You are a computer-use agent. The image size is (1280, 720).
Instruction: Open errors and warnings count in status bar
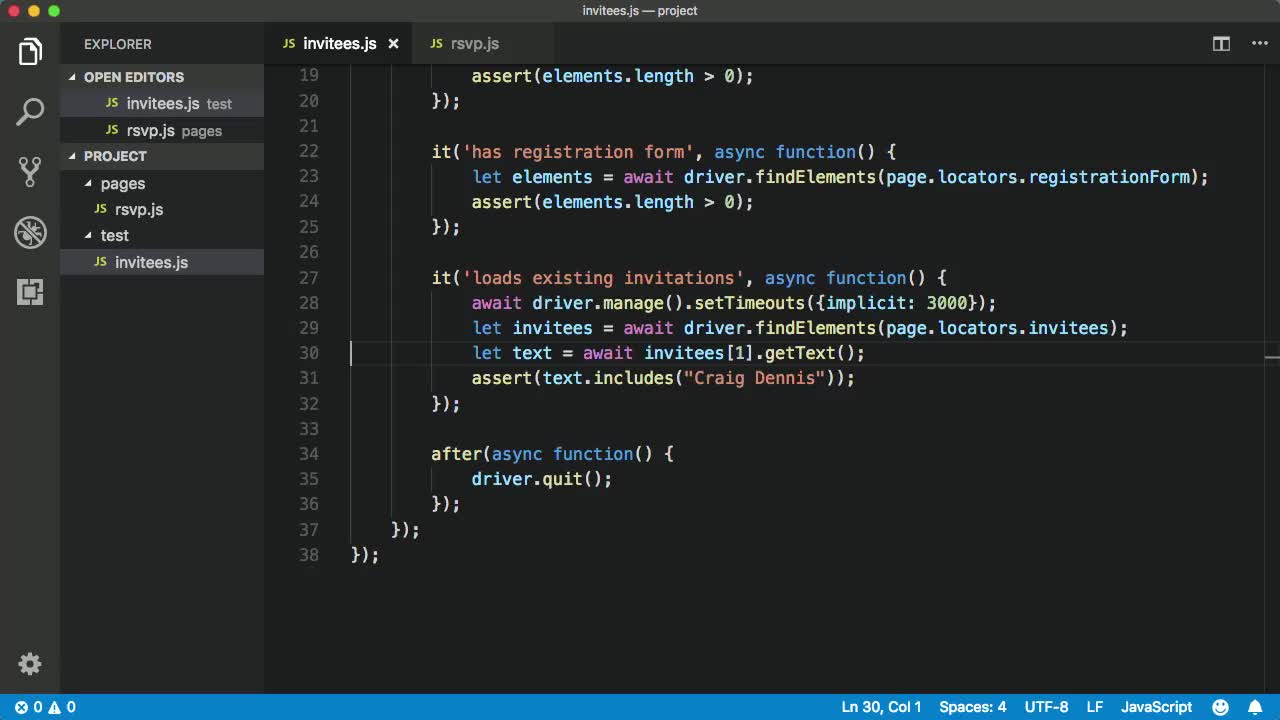pos(45,707)
